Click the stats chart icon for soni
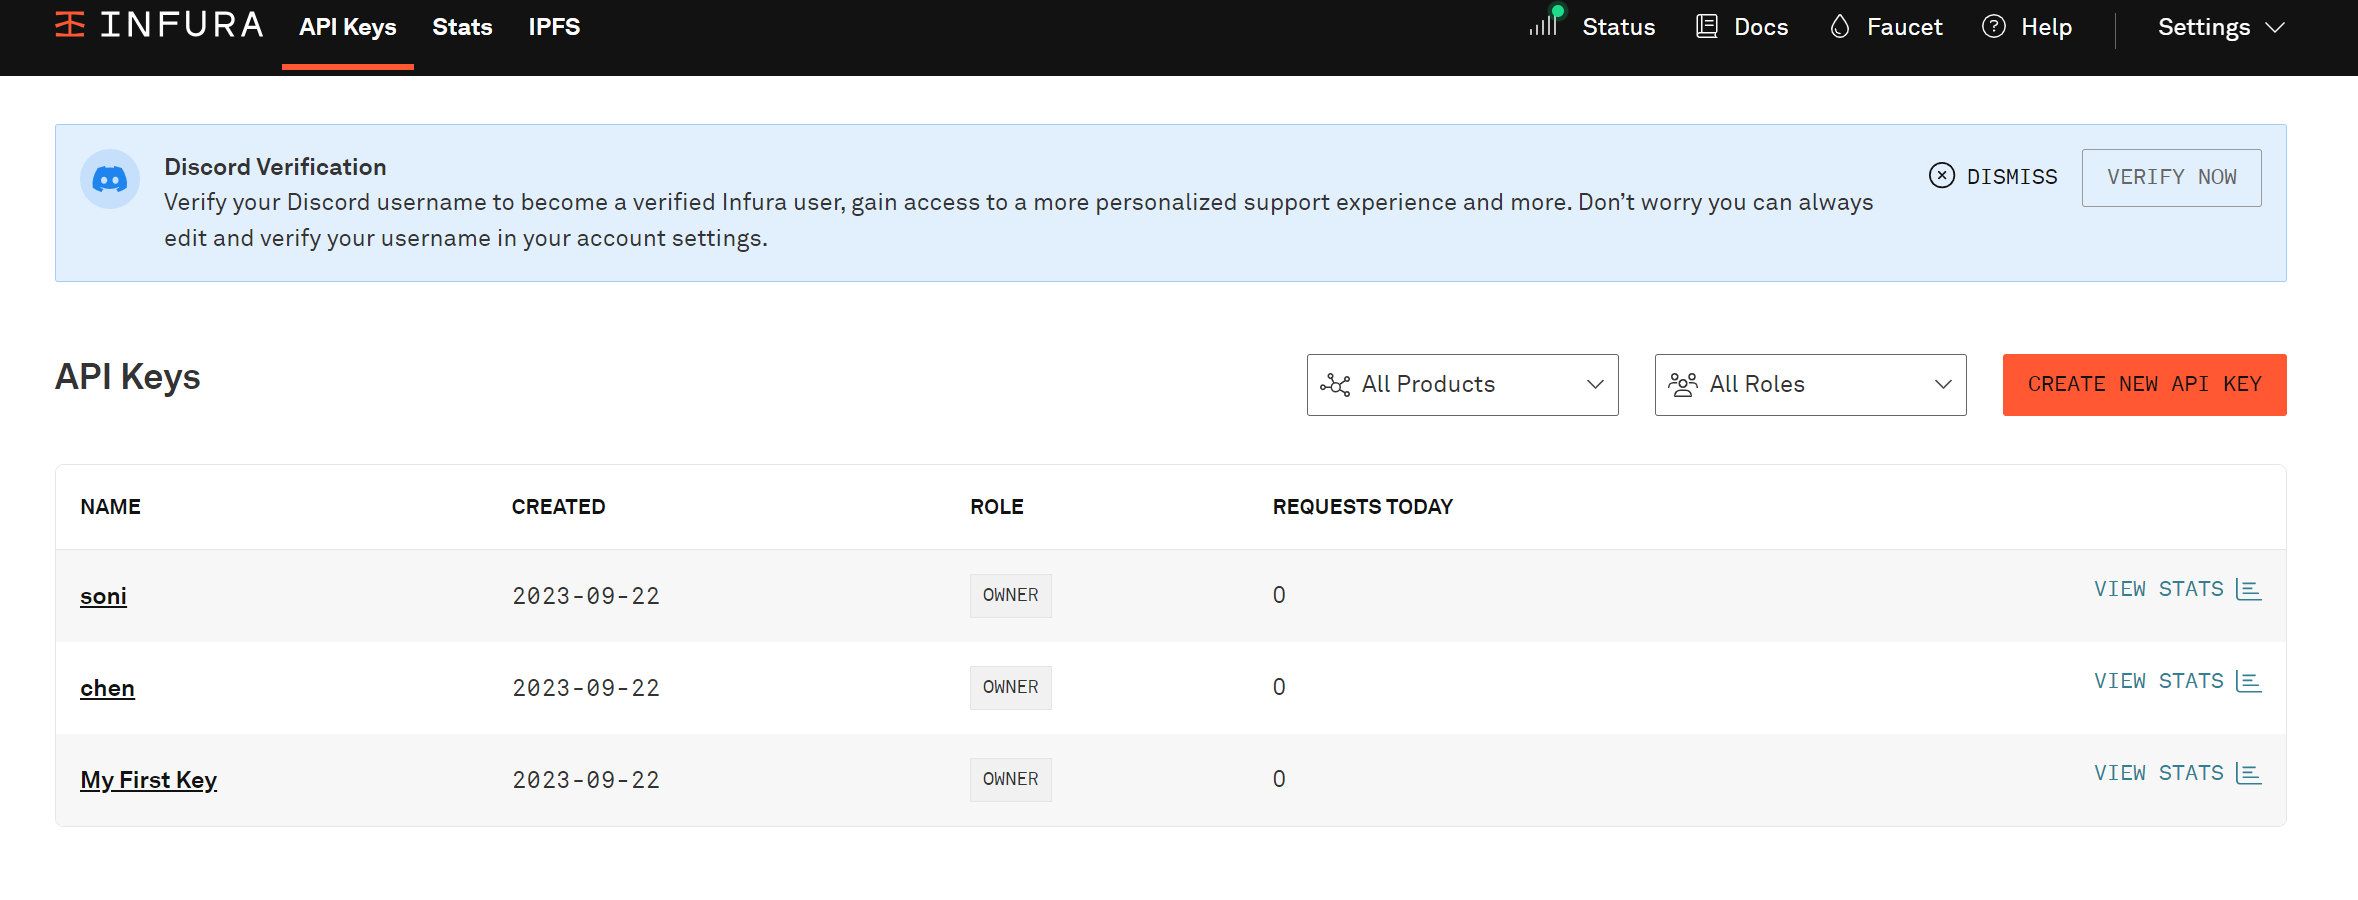Image resolution: width=2358 pixels, height=900 pixels. tap(2249, 589)
